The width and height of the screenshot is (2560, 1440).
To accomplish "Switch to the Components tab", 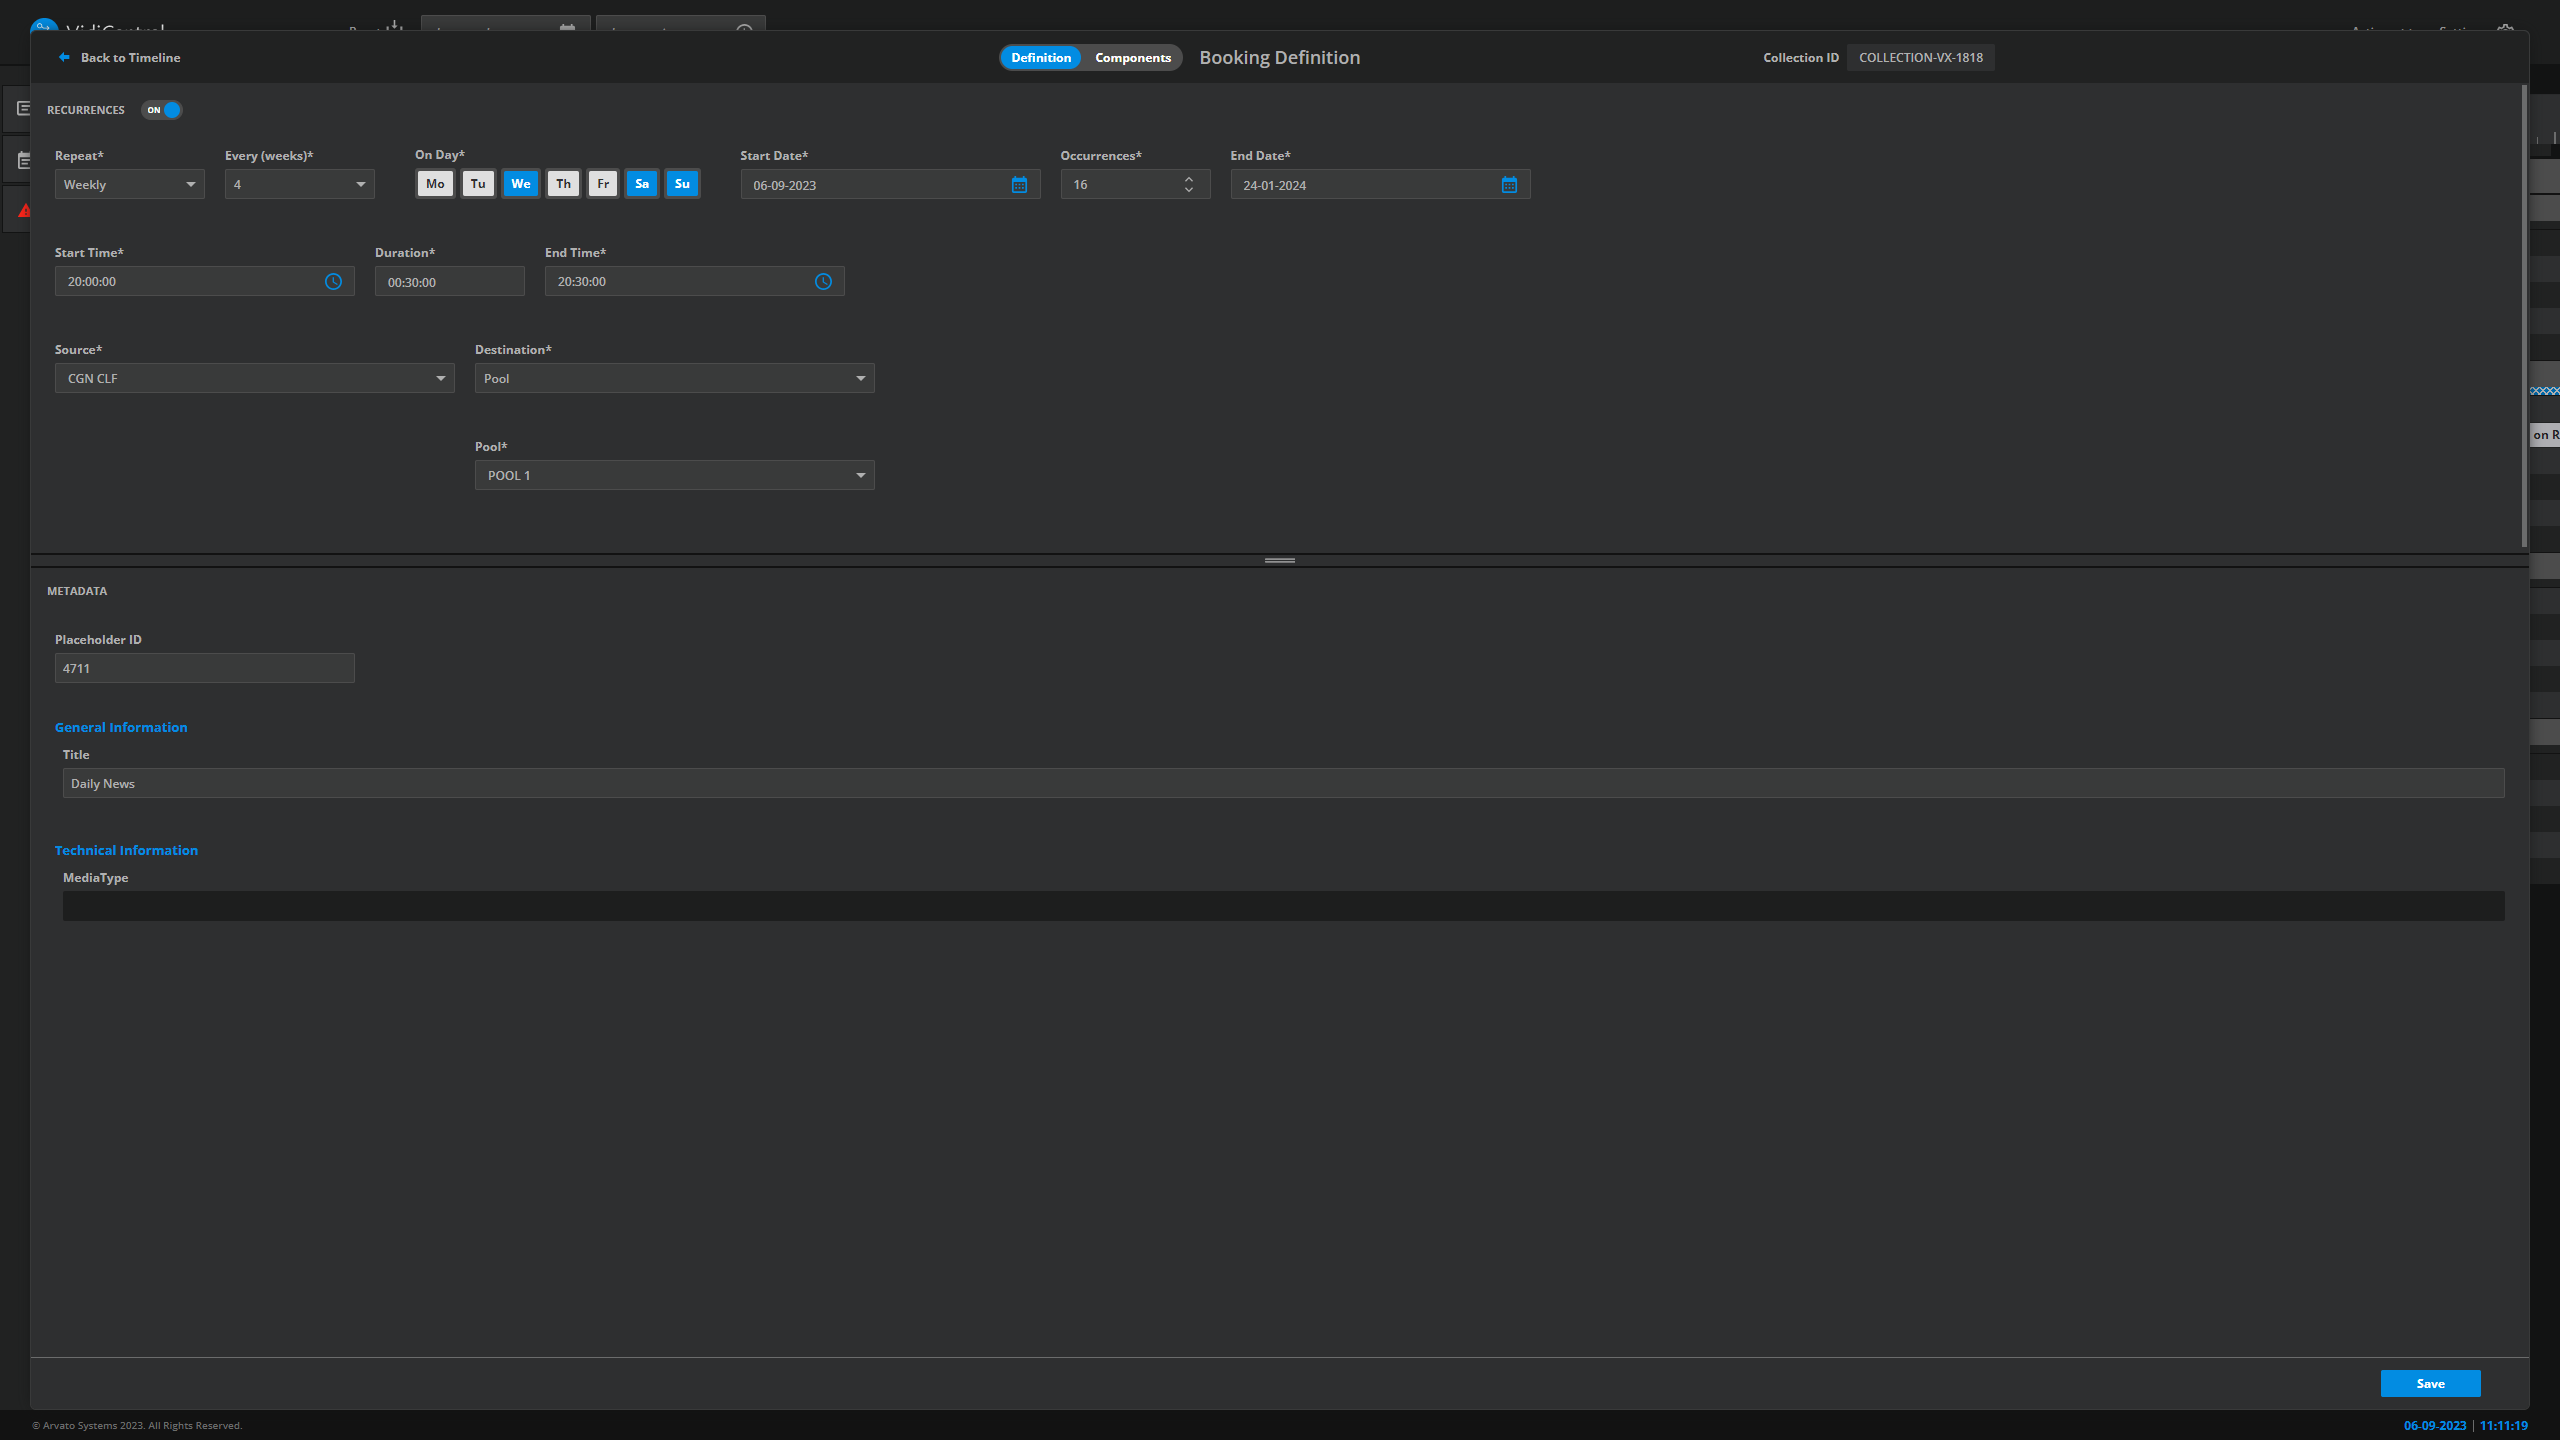I will [1133, 57].
